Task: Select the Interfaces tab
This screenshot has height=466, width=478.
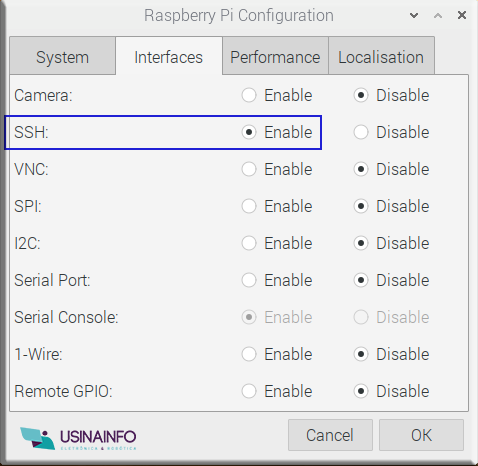Action: pyautogui.click(x=169, y=57)
